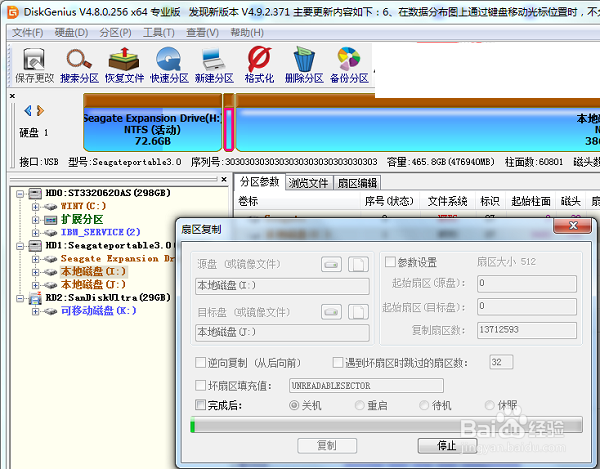Toggle the skip bad sectors checkbox
The height and width of the screenshot is (469, 600).
point(338,363)
